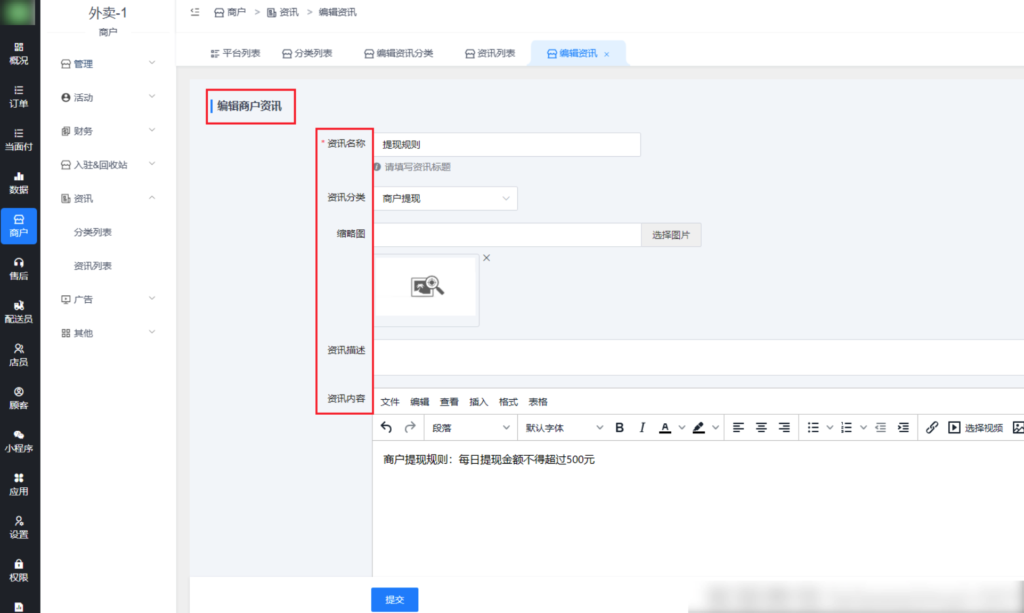The width and height of the screenshot is (1024, 613).
Task: Insert a bulleted list
Action: (x=815, y=427)
